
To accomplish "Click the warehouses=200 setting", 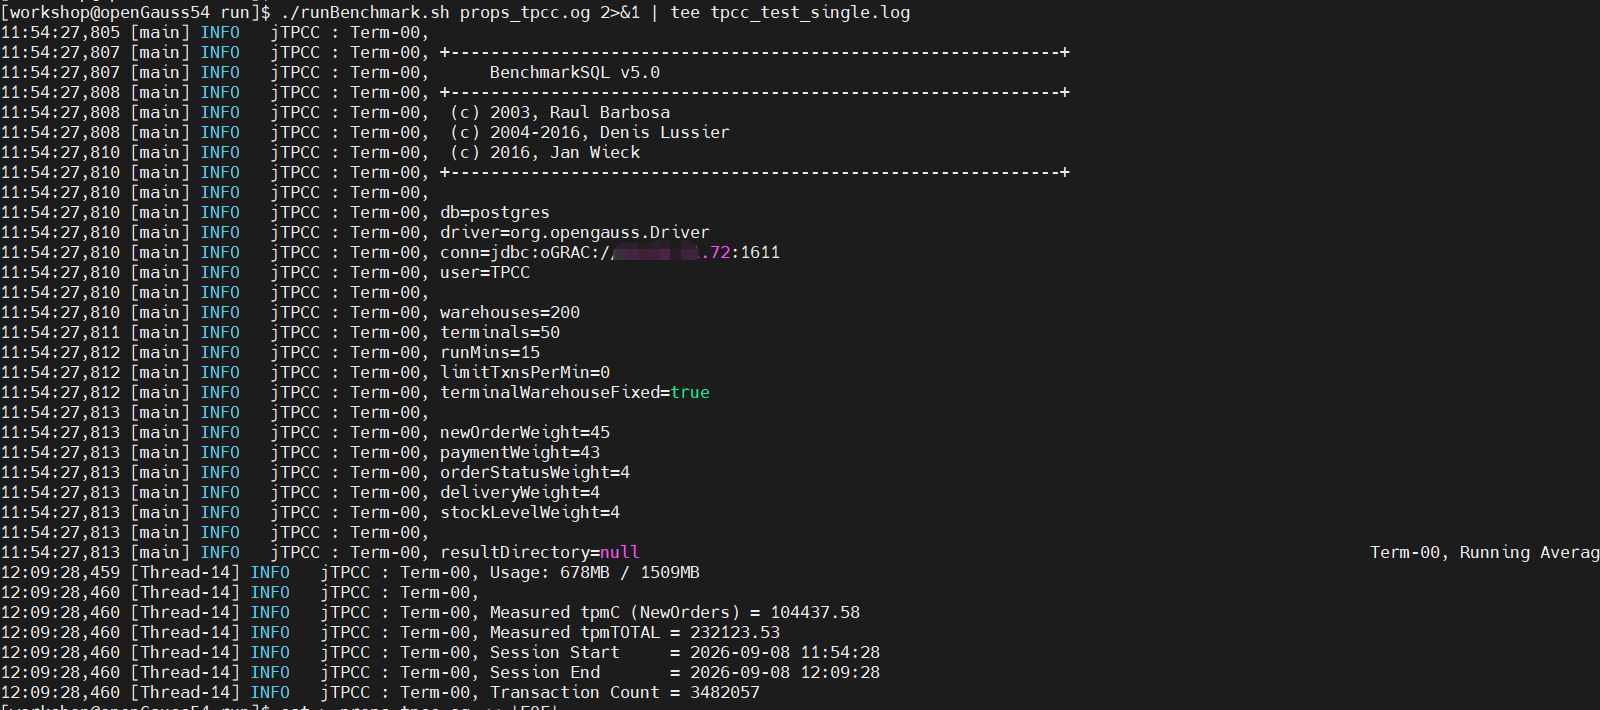I will tap(510, 312).
